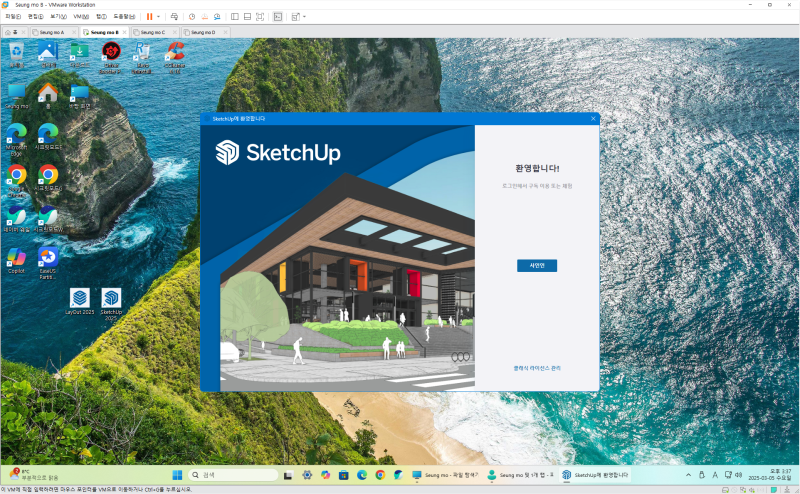
Task: Open the Windows Start menu
Action: tap(177, 475)
